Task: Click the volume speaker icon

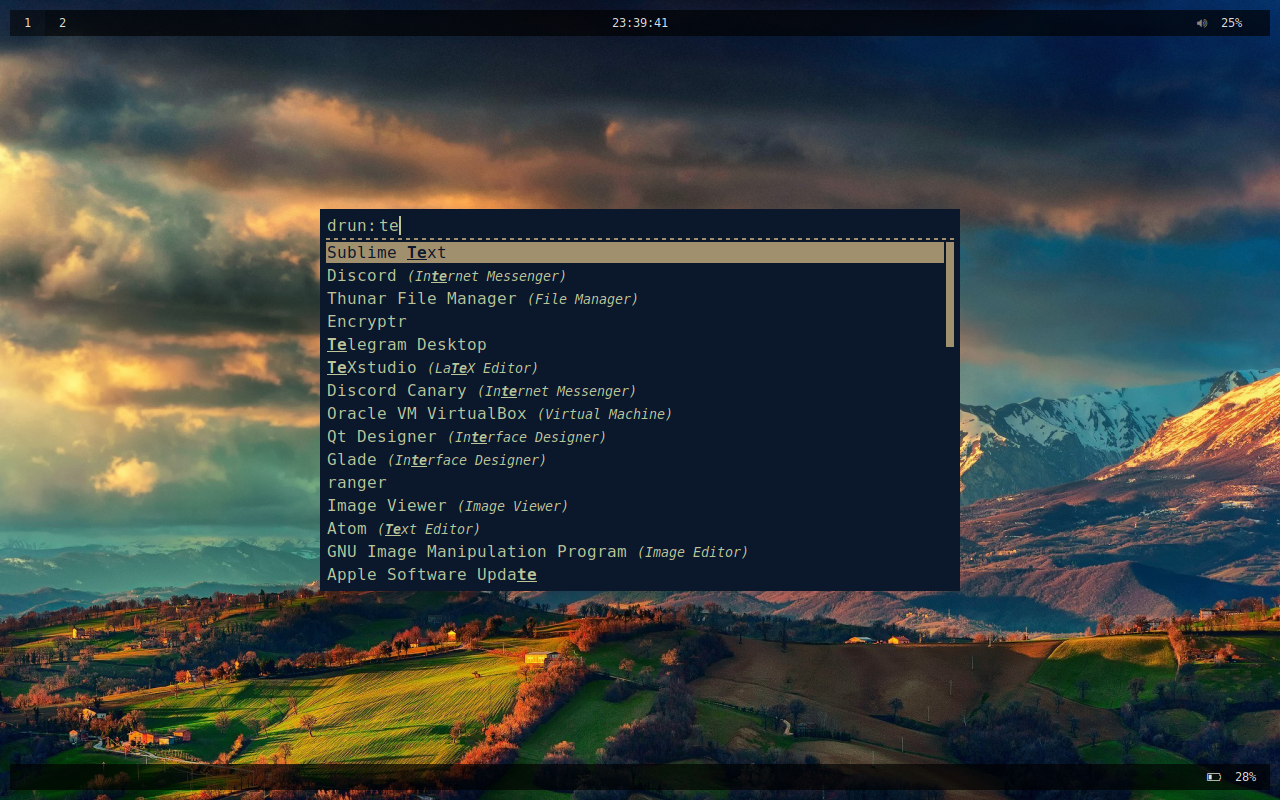Action: click(1202, 23)
